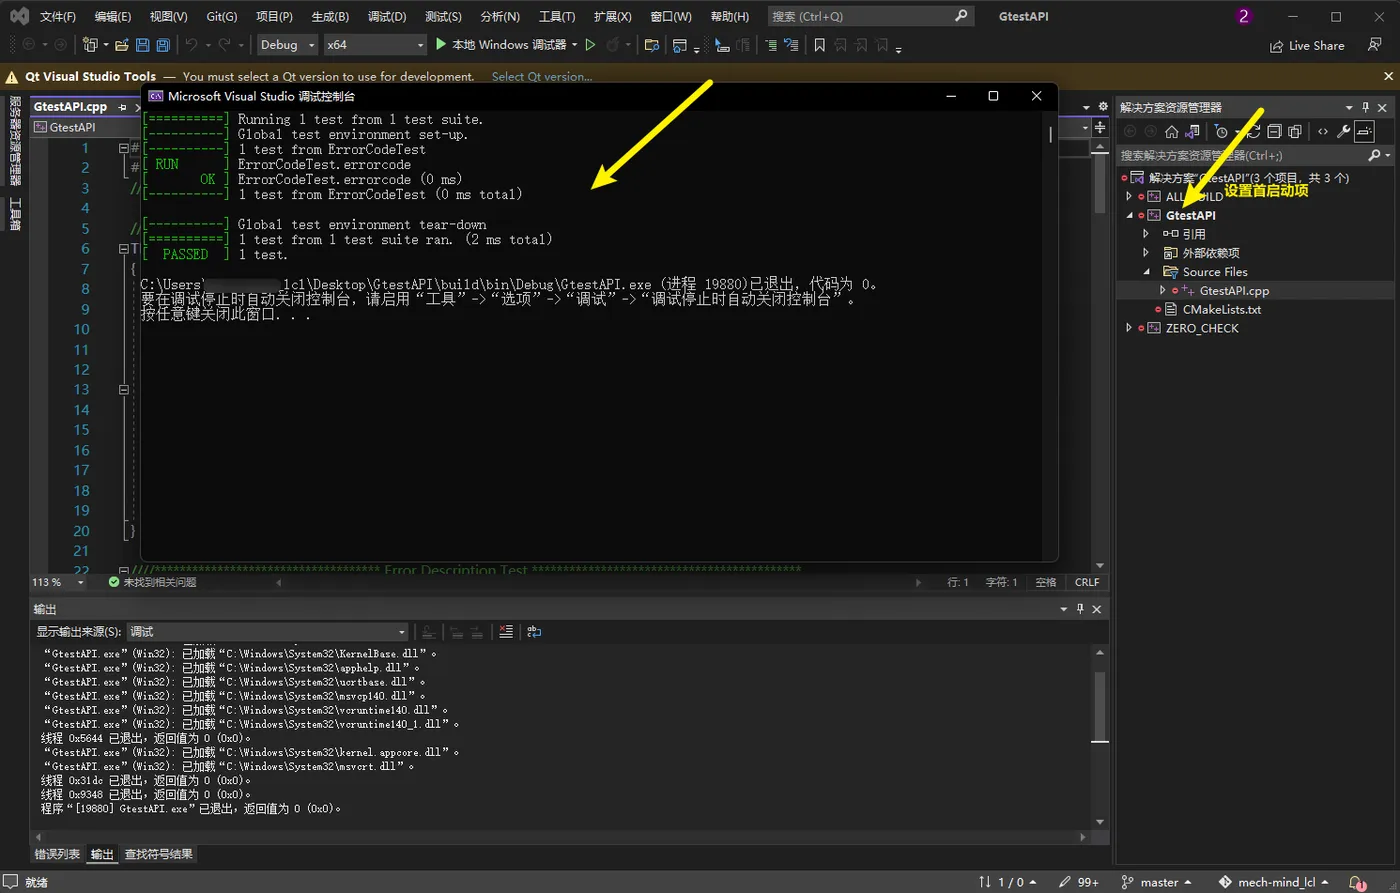The height and width of the screenshot is (893, 1400).
Task: Collapse the Source Files folder
Action: [1147, 272]
